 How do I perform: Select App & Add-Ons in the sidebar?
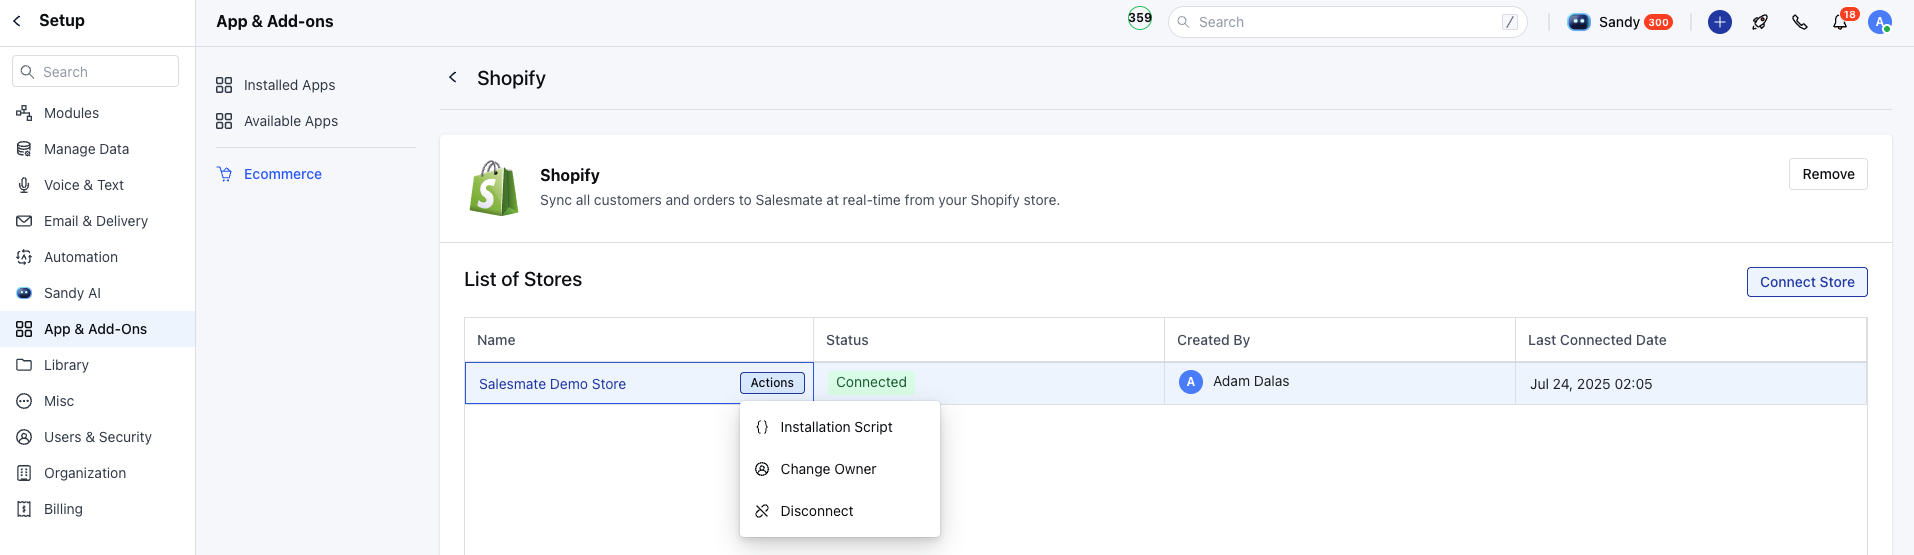click(97, 329)
